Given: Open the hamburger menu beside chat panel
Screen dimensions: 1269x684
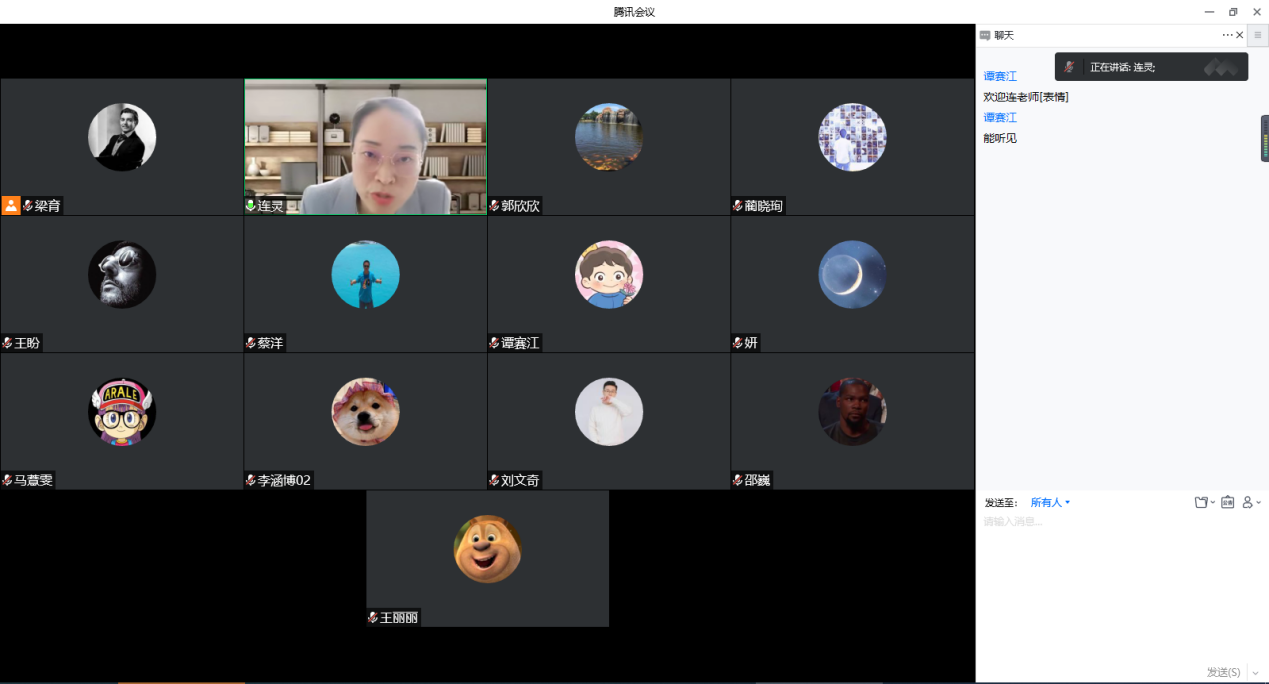Looking at the screenshot, I should coord(1258,35).
